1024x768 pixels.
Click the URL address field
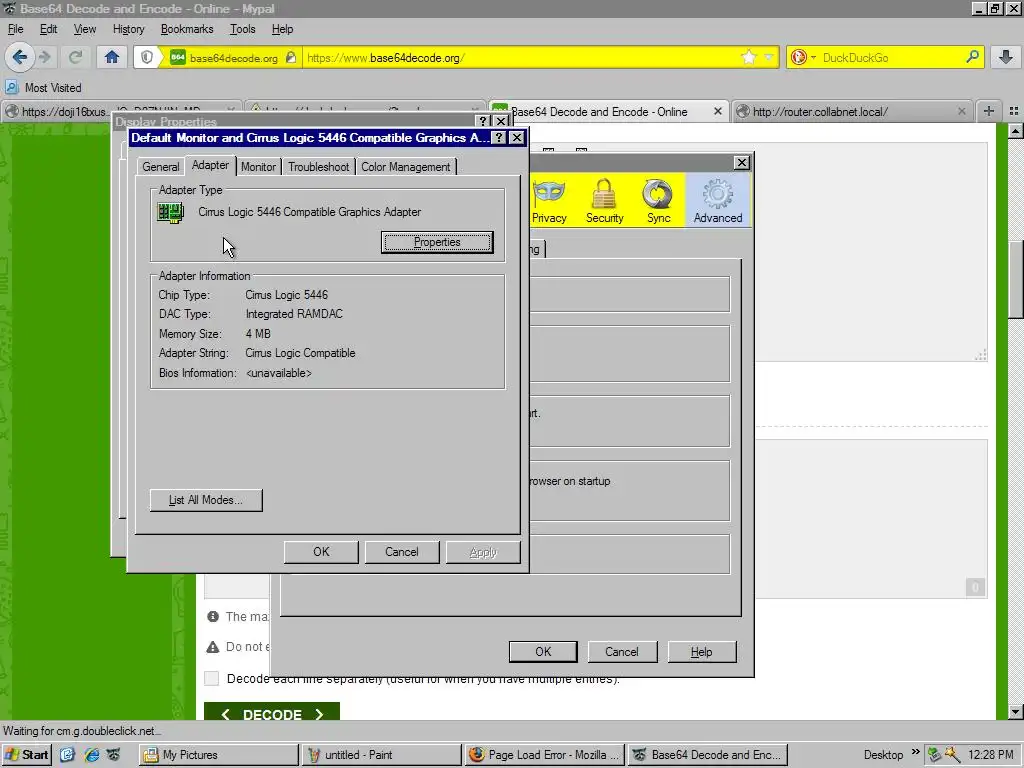(522, 57)
